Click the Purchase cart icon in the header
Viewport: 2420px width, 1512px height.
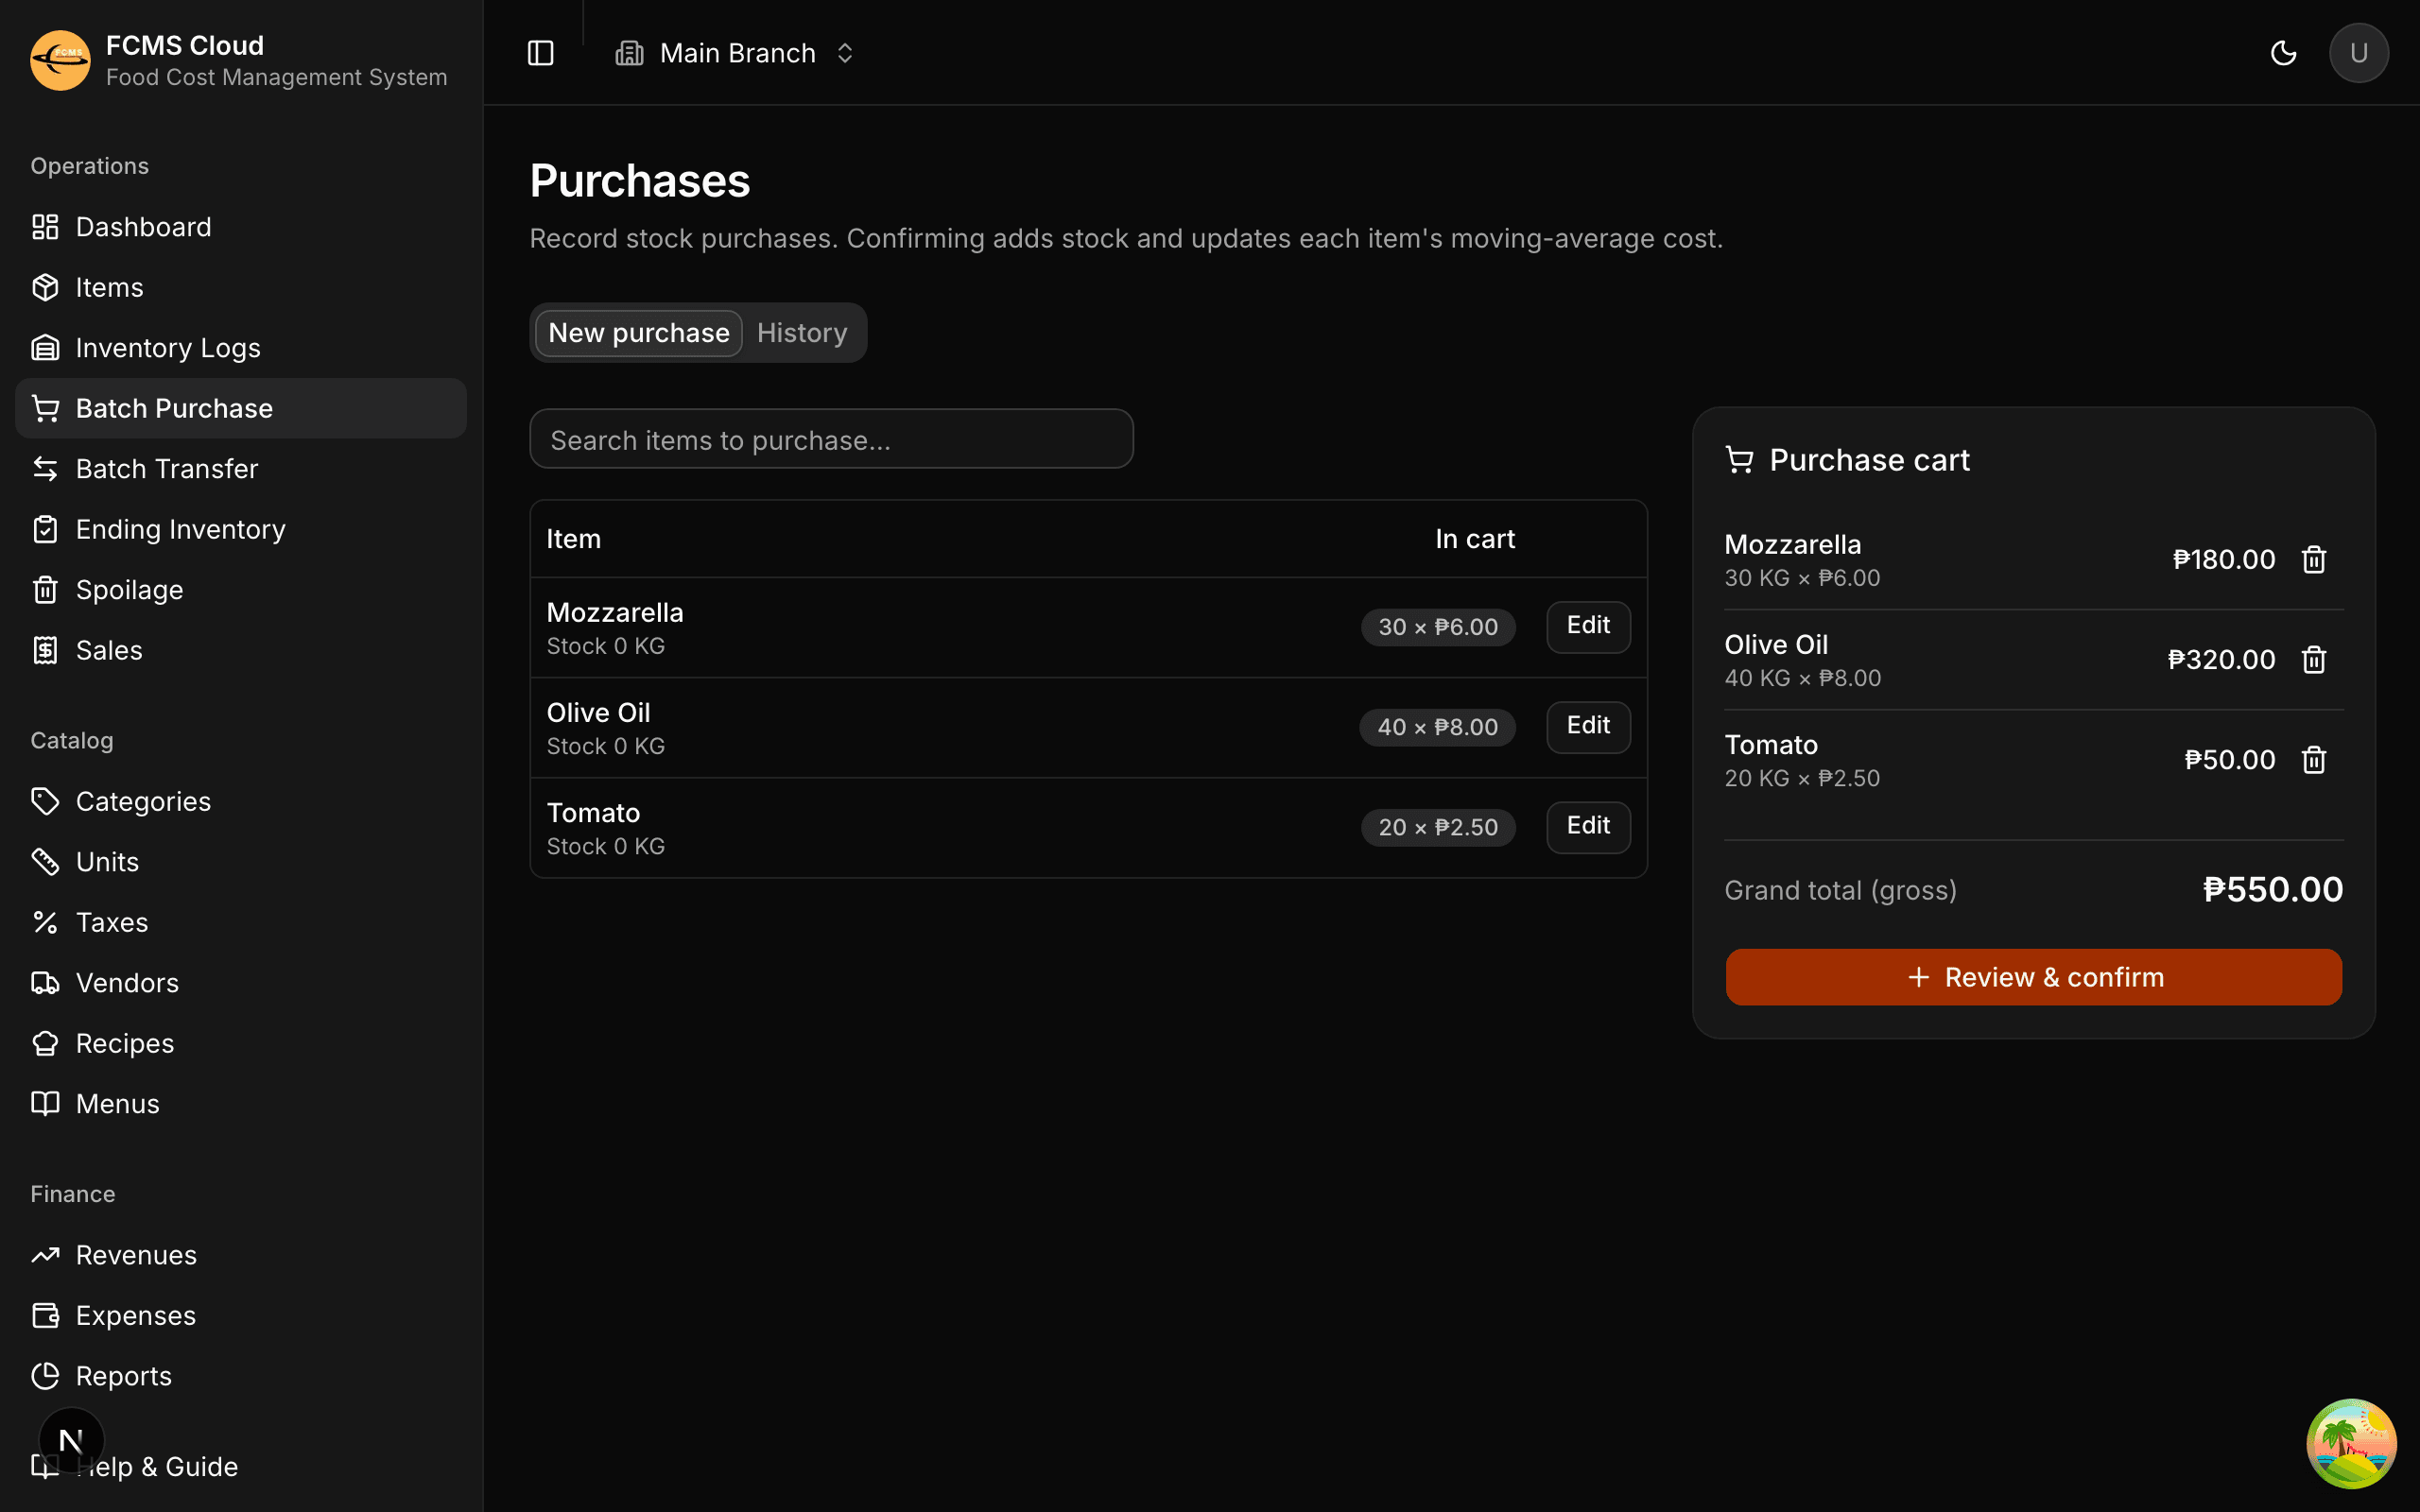[x=1740, y=460]
